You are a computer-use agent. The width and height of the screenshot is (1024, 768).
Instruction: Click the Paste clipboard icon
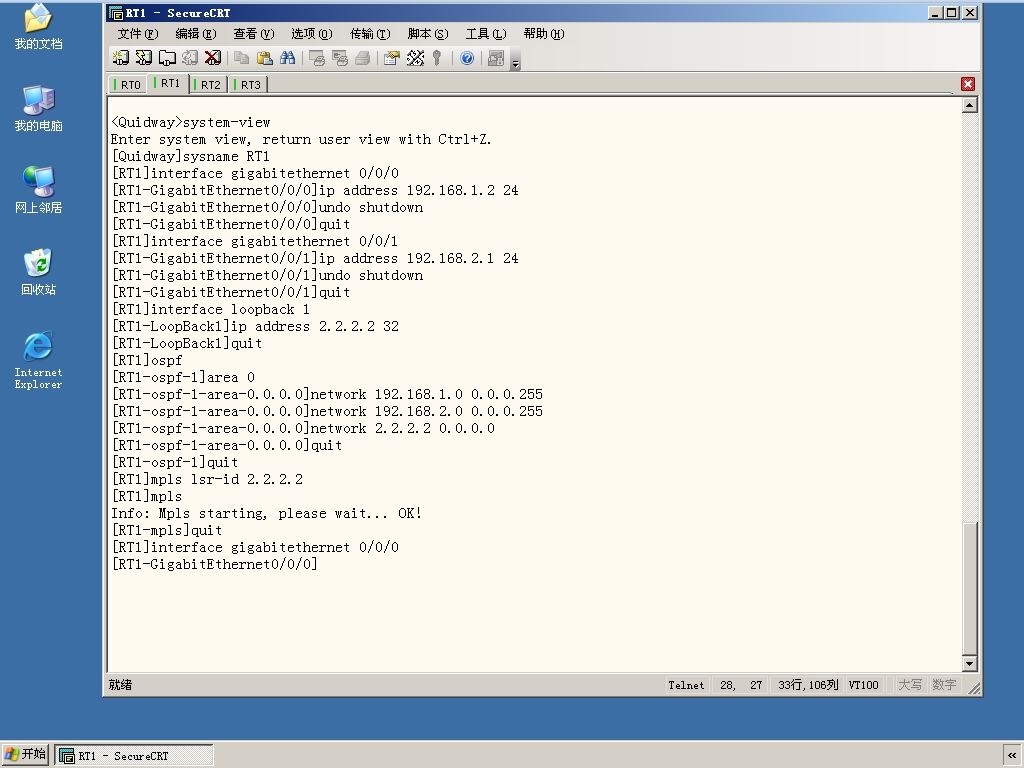tap(264, 58)
